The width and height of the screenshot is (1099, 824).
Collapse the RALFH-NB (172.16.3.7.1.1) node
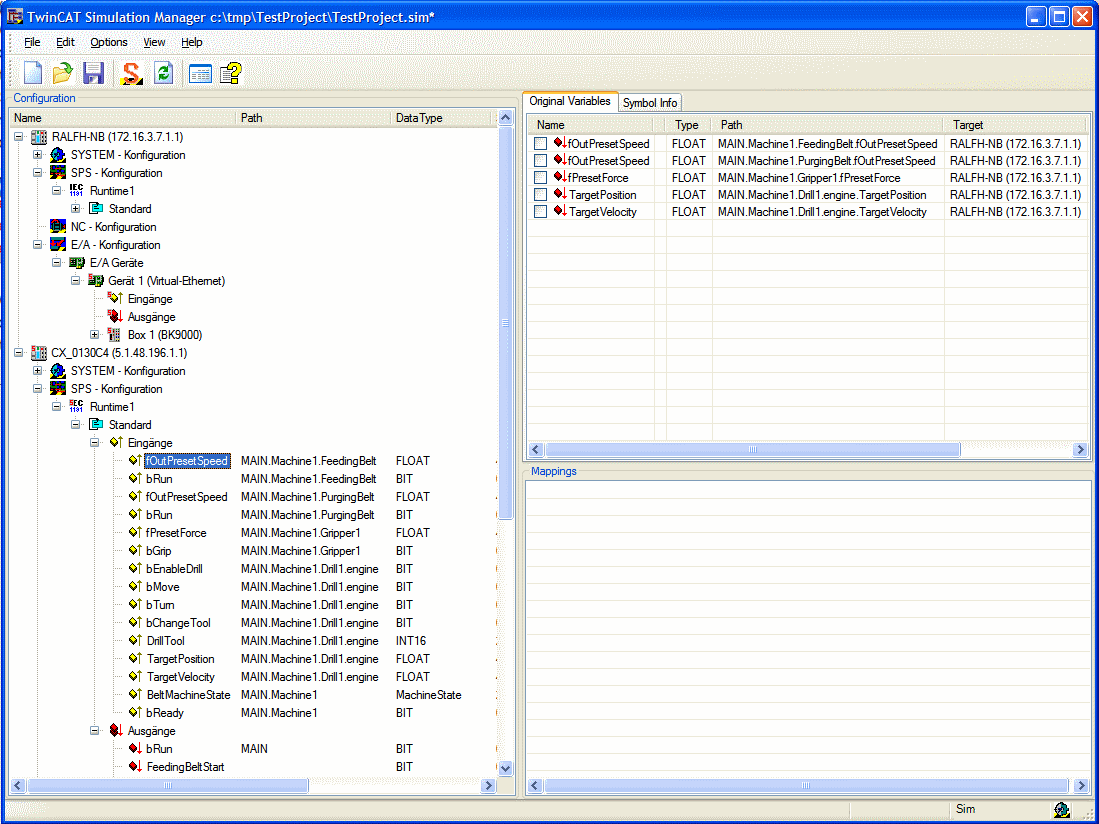(x=19, y=137)
